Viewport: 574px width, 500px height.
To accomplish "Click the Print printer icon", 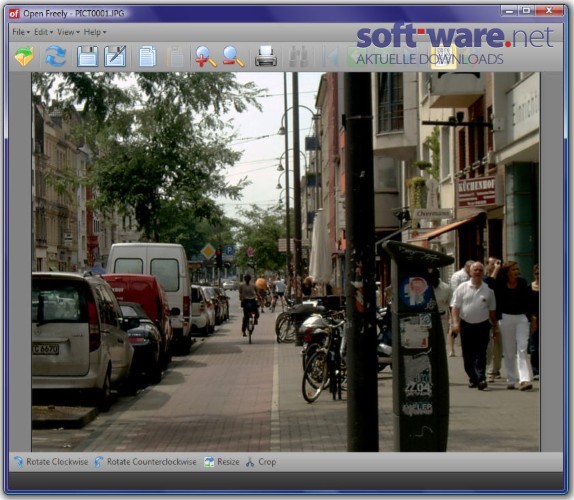I will point(266,56).
